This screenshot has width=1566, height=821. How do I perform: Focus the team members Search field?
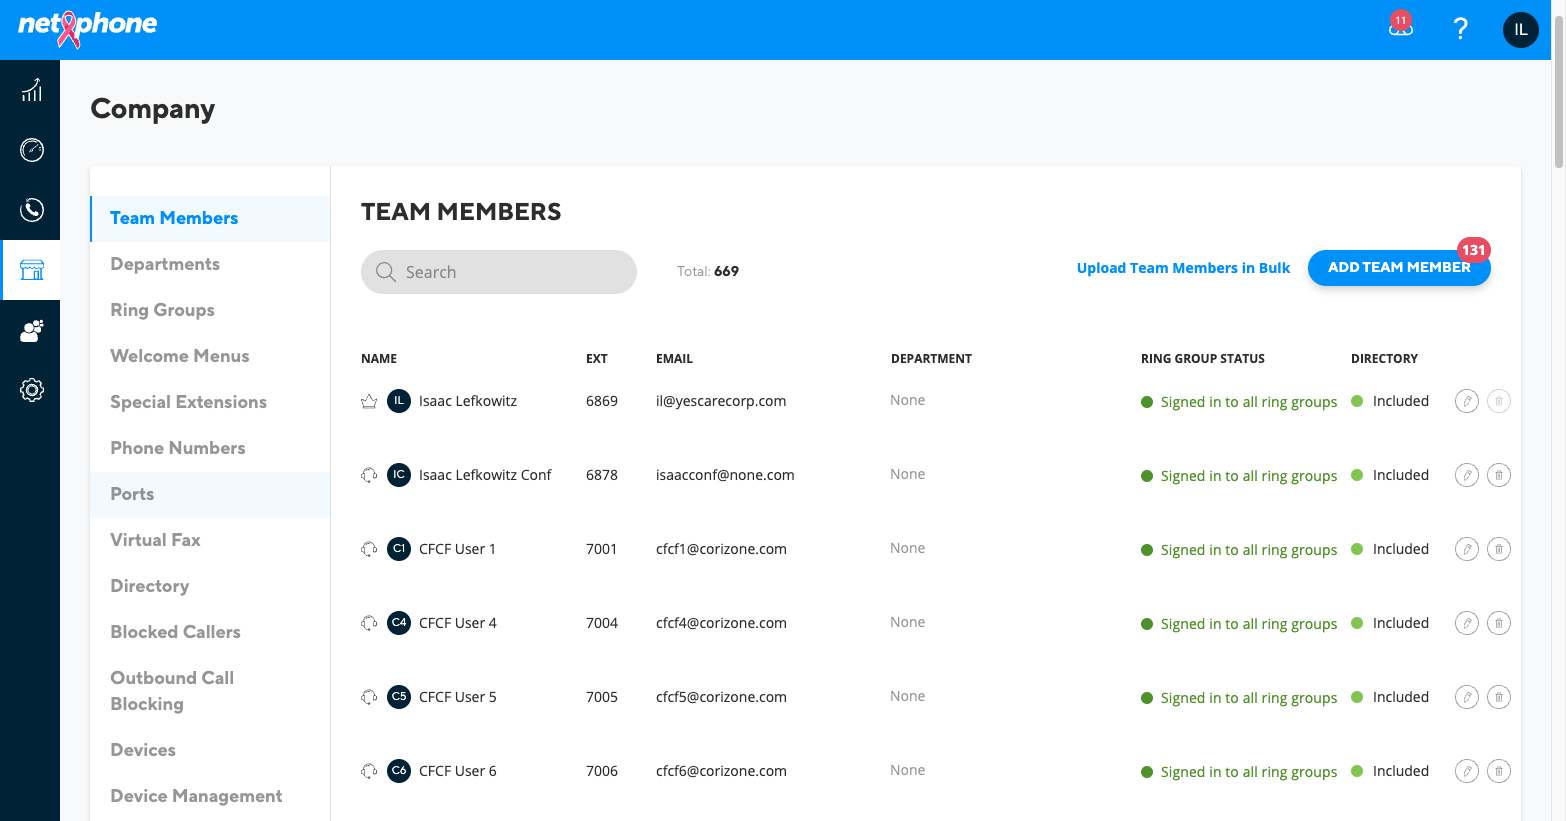pos(499,272)
